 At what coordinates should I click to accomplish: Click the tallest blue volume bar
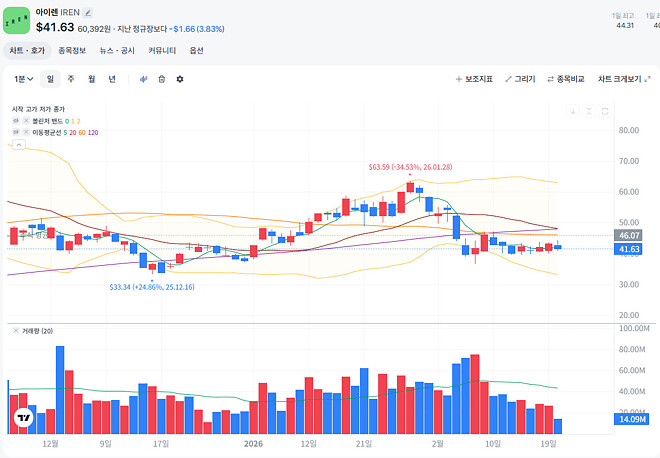point(60,390)
